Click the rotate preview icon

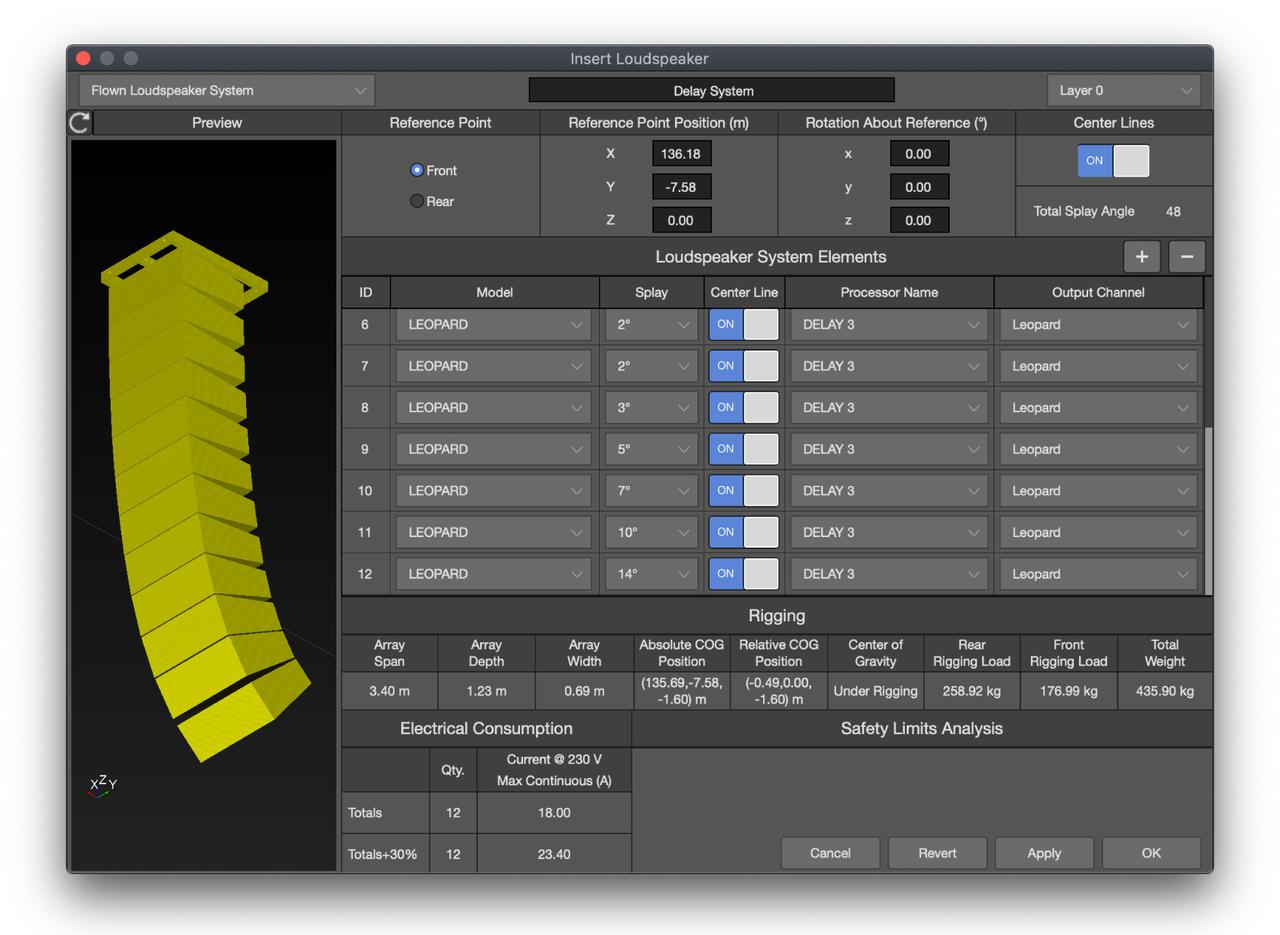click(77, 122)
